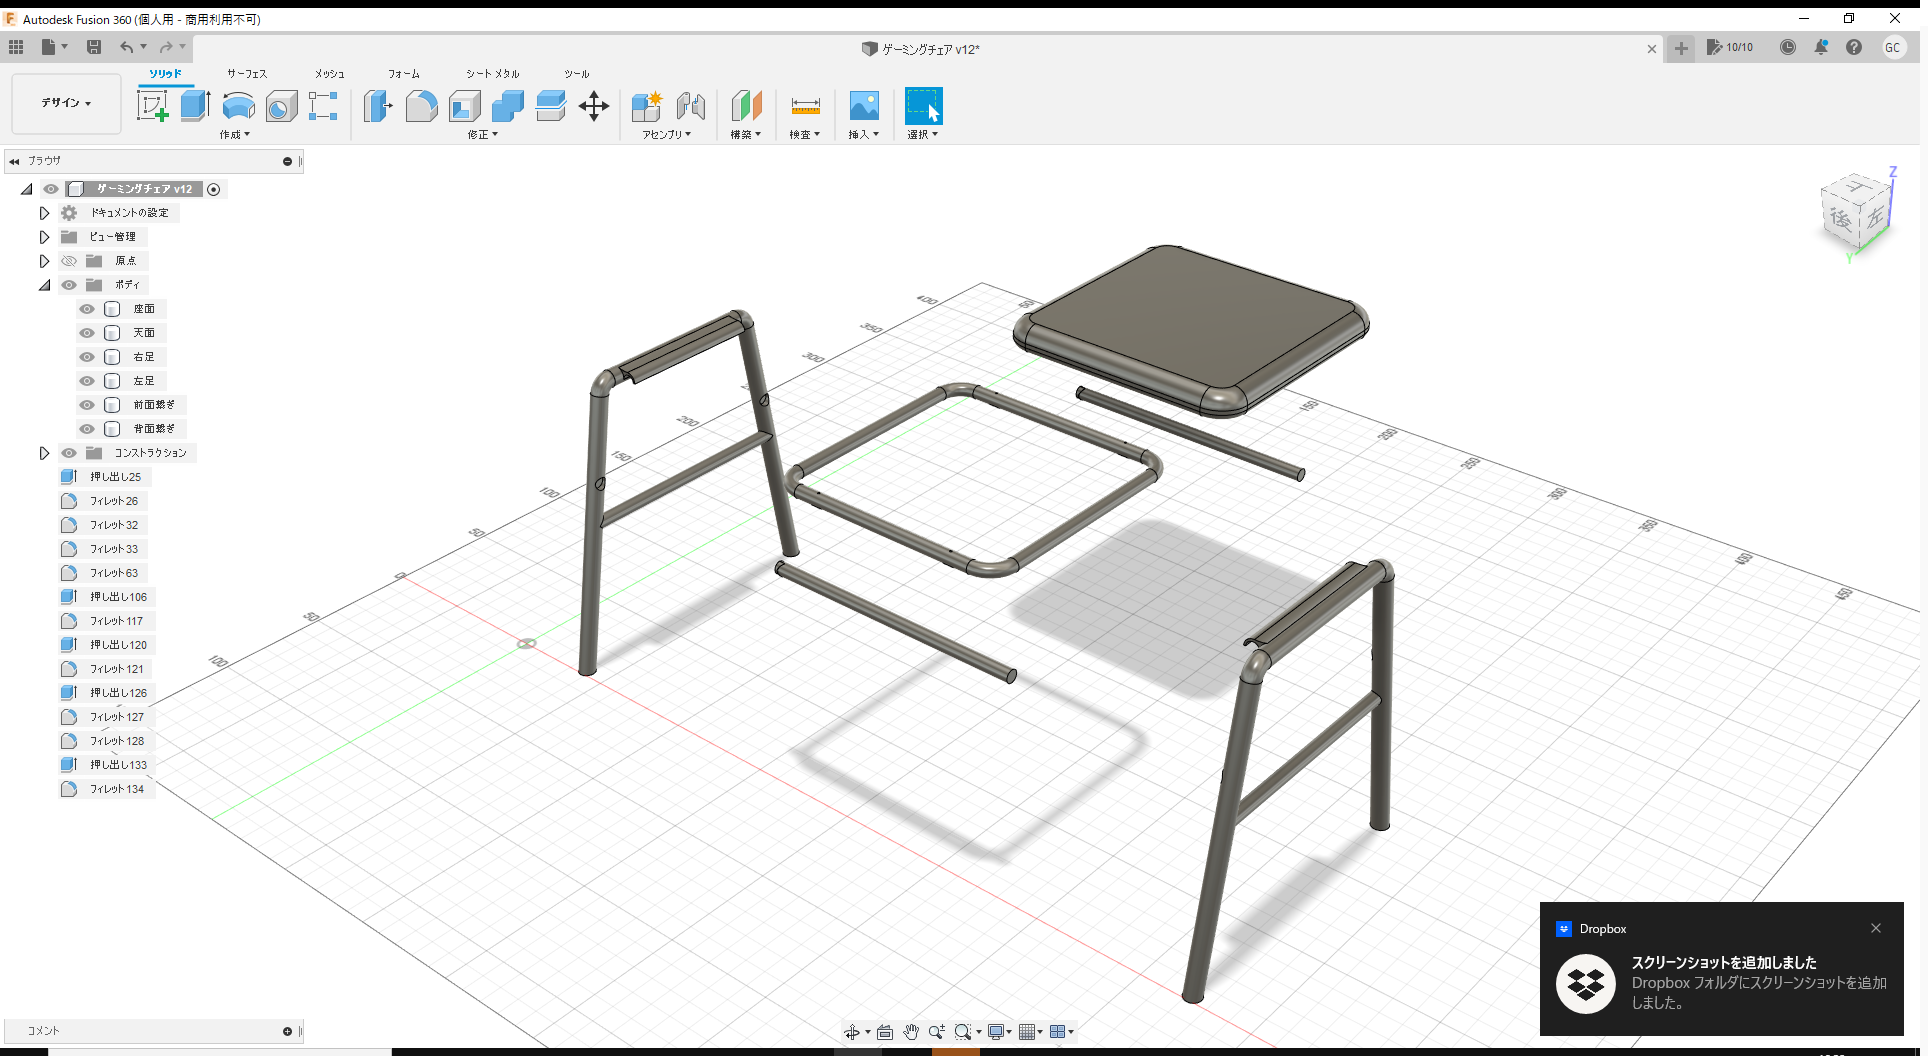Select the Create Sketch tool

point(153,105)
